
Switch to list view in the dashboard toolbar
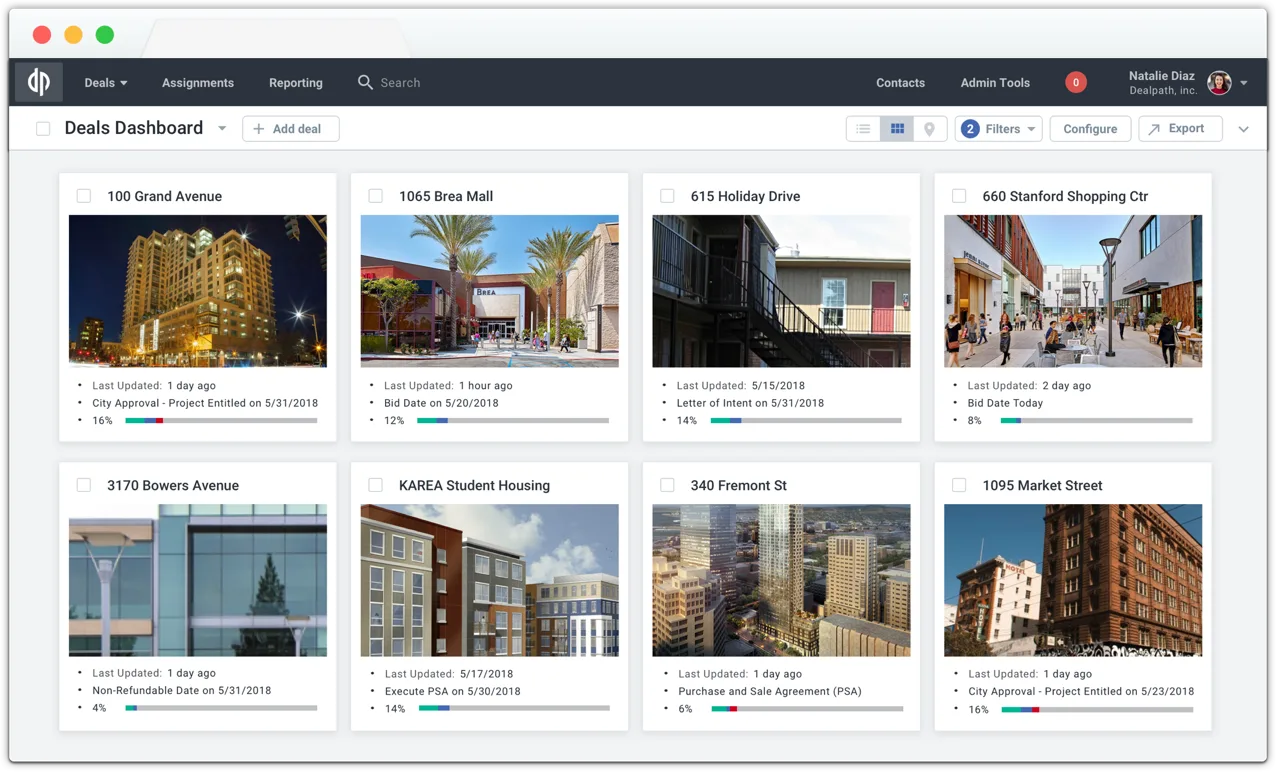[x=862, y=128]
